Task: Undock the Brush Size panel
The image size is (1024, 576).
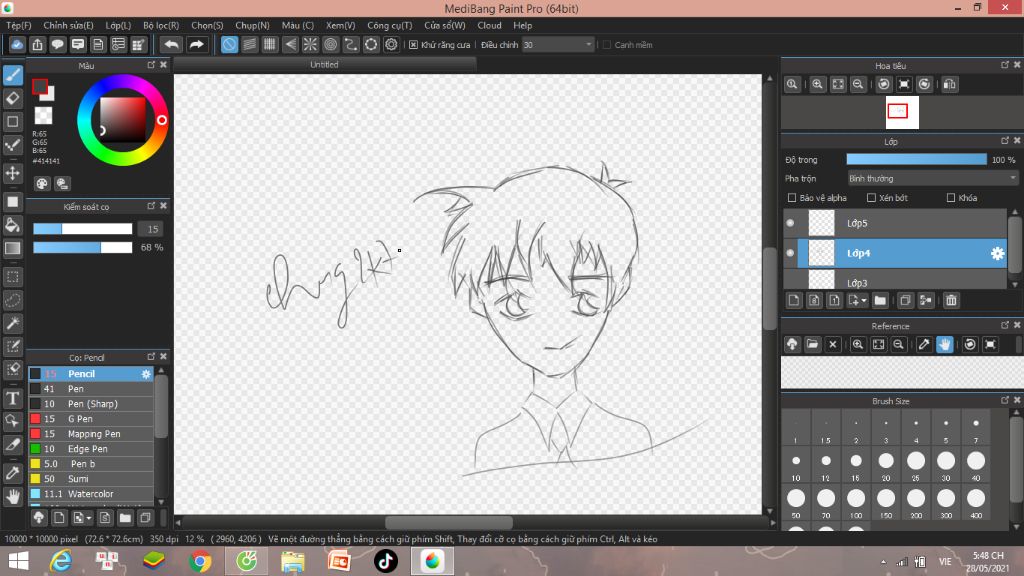Action: click(1004, 400)
